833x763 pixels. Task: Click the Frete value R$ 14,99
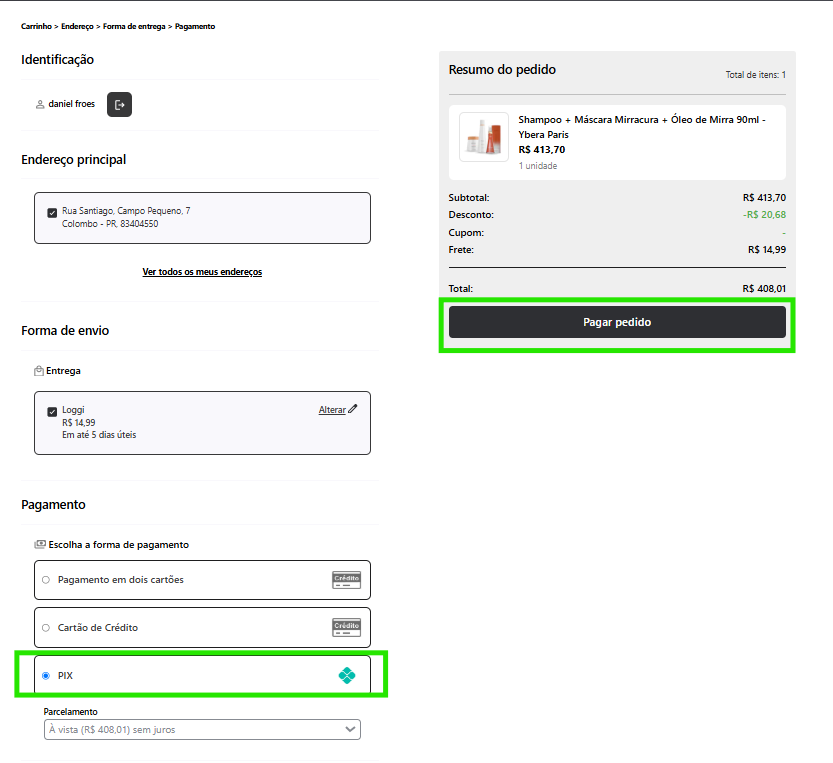tap(767, 250)
